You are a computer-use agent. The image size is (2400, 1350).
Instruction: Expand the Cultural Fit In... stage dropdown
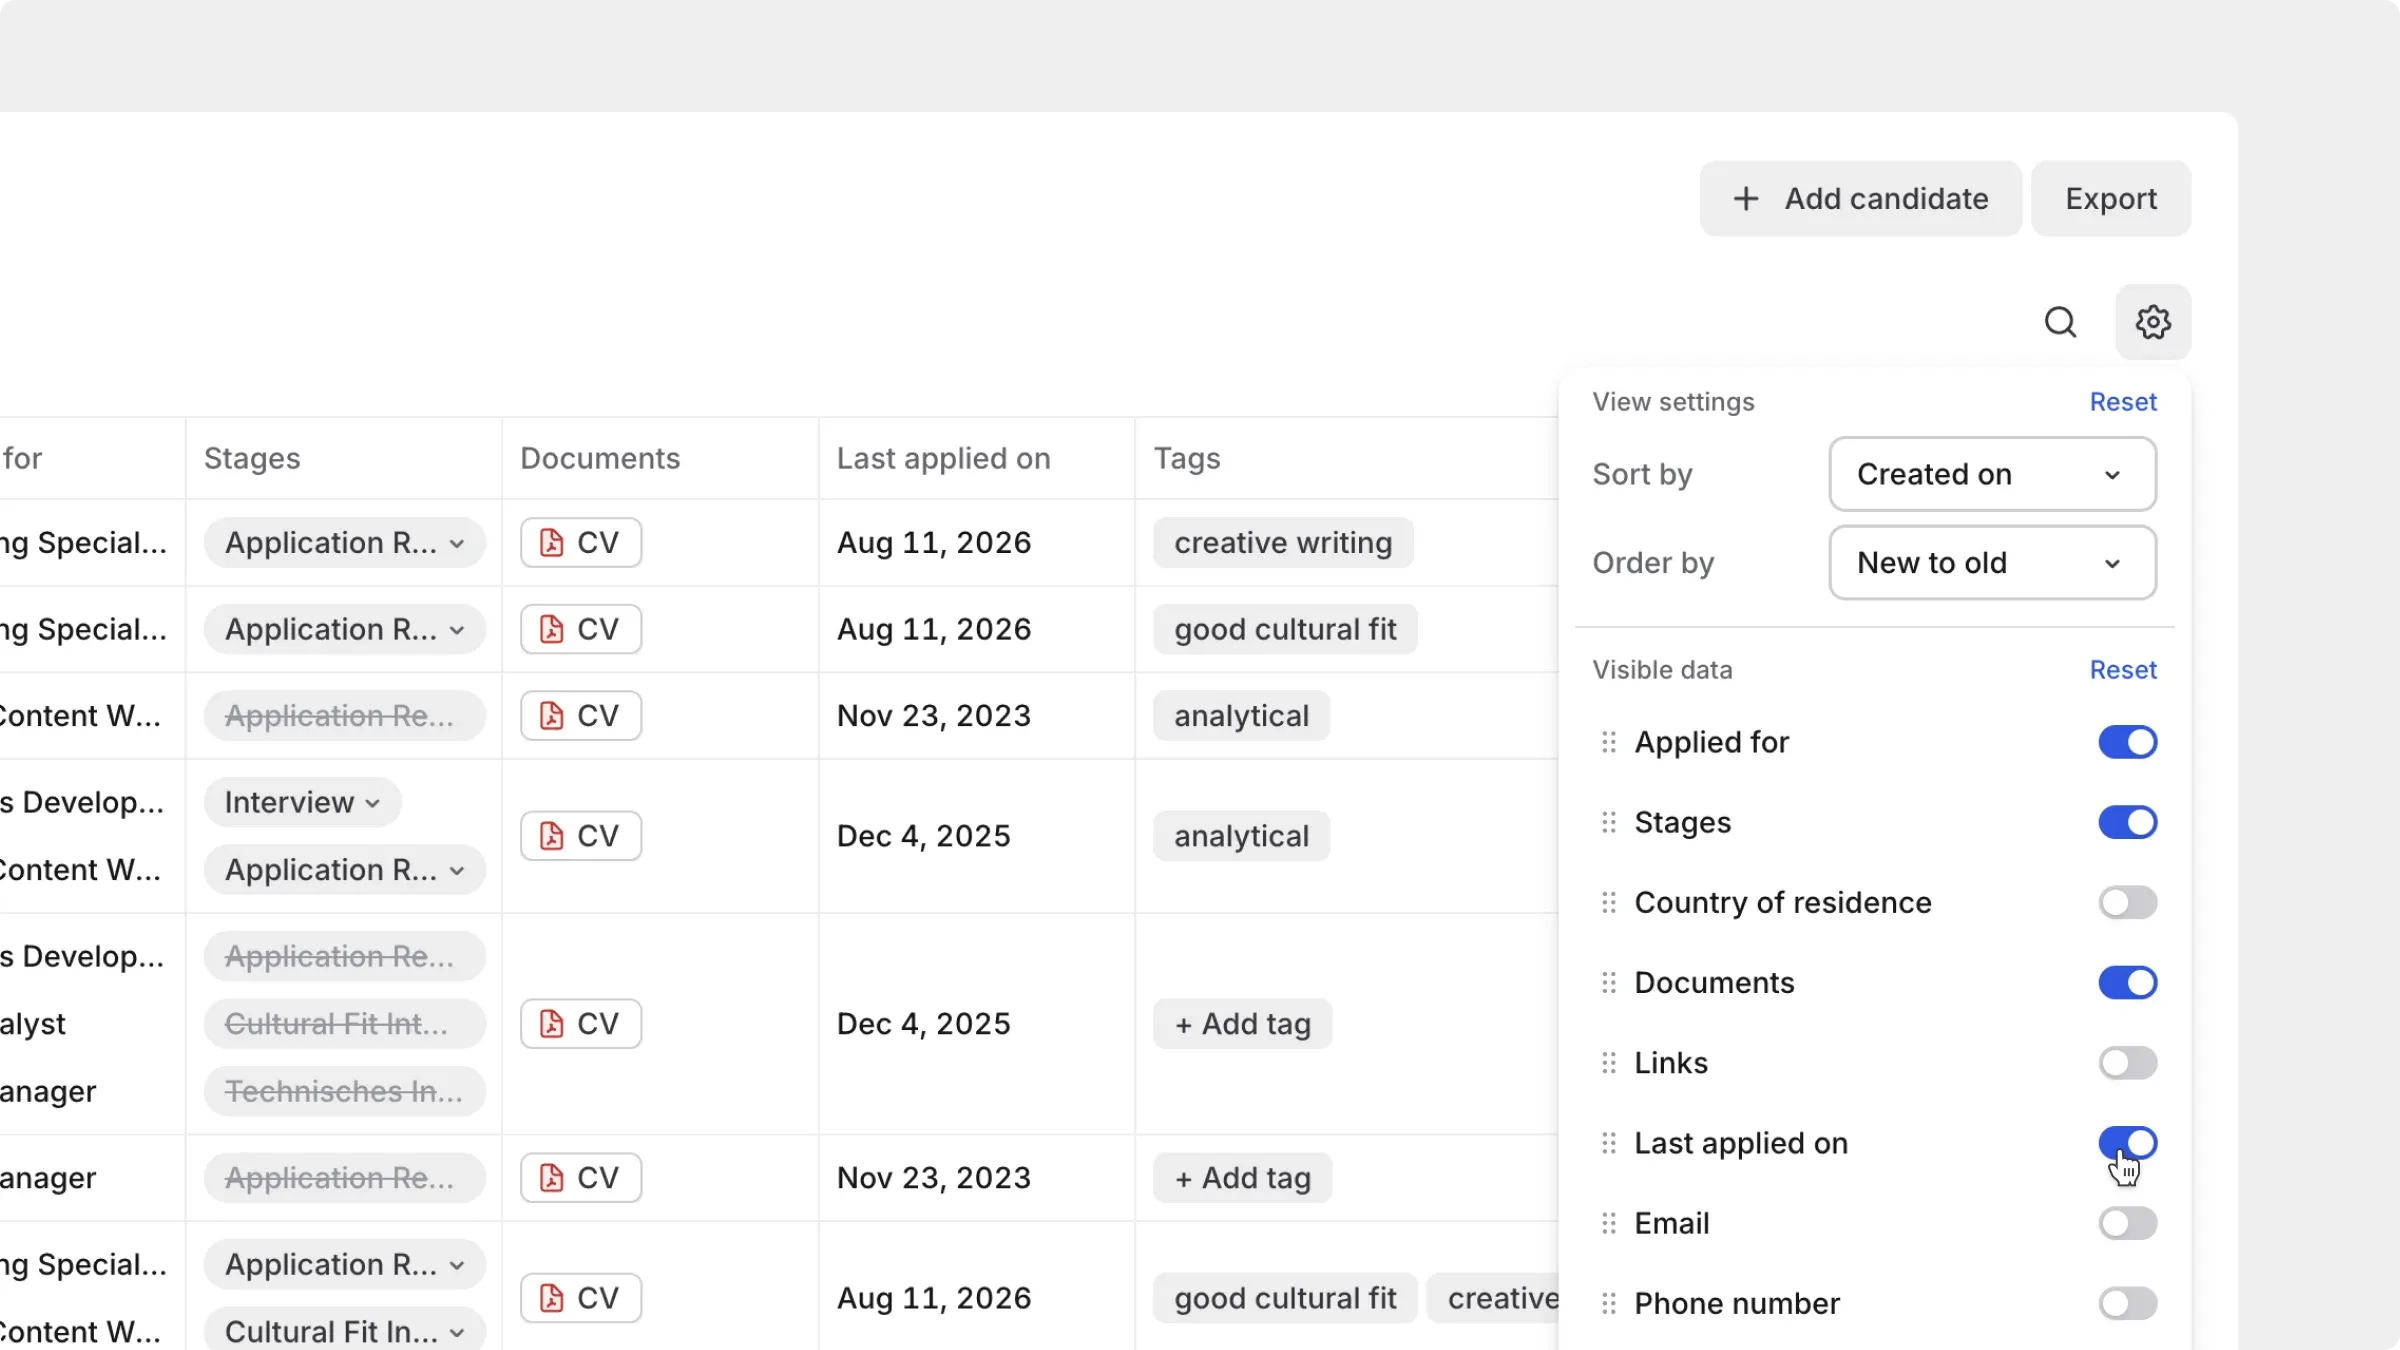(x=345, y=1331)
